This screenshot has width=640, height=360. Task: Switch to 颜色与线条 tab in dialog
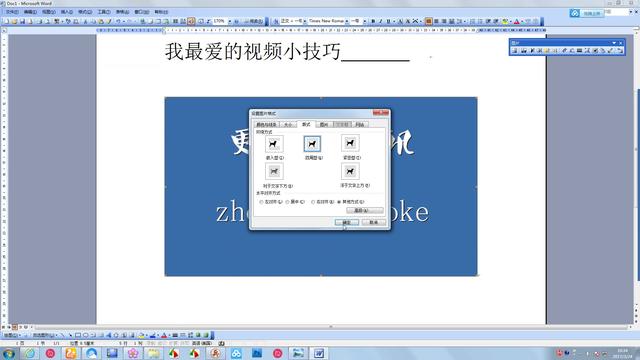point(266,124)
